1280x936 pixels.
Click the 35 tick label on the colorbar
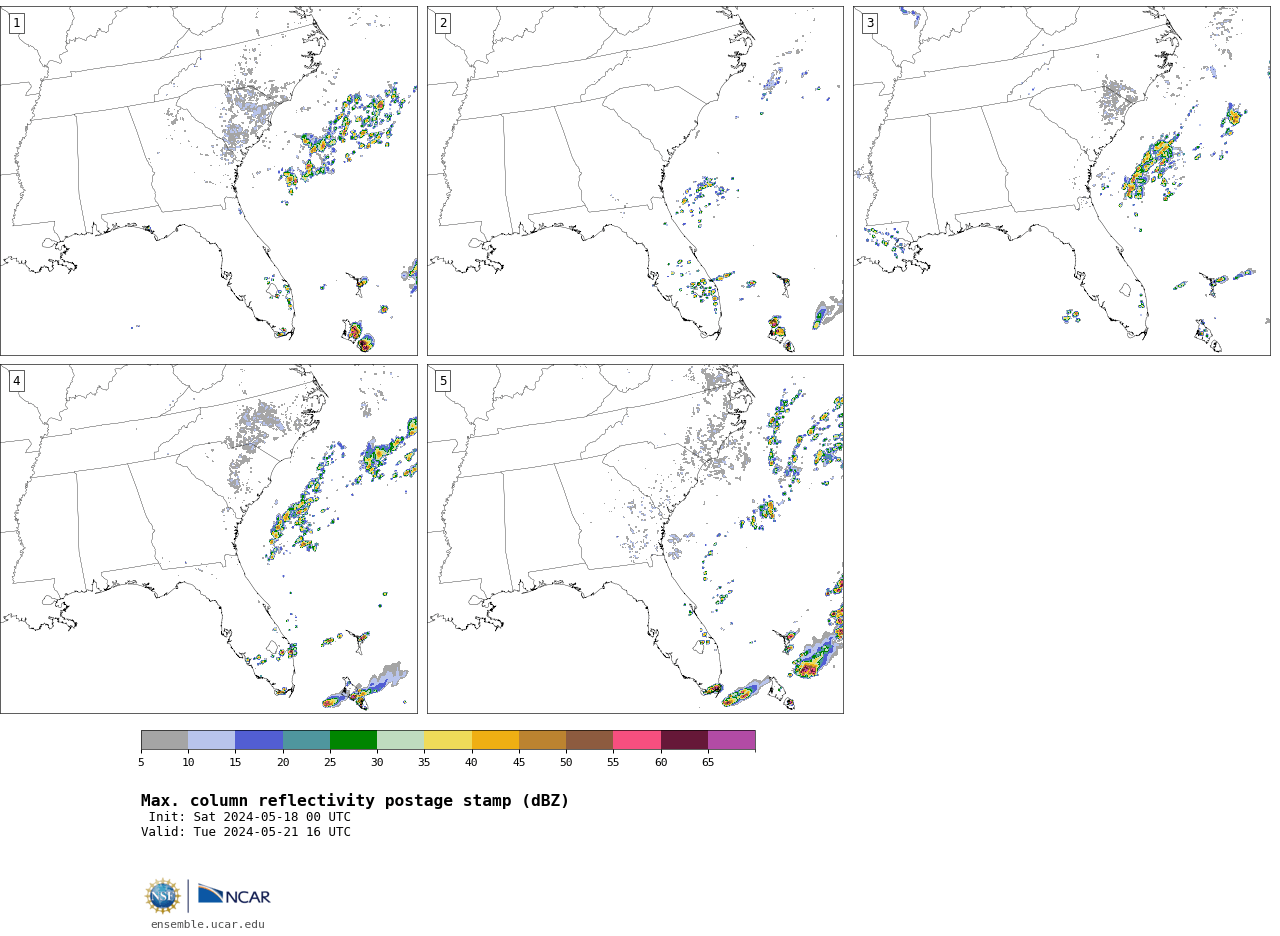(x=424, y=763)
